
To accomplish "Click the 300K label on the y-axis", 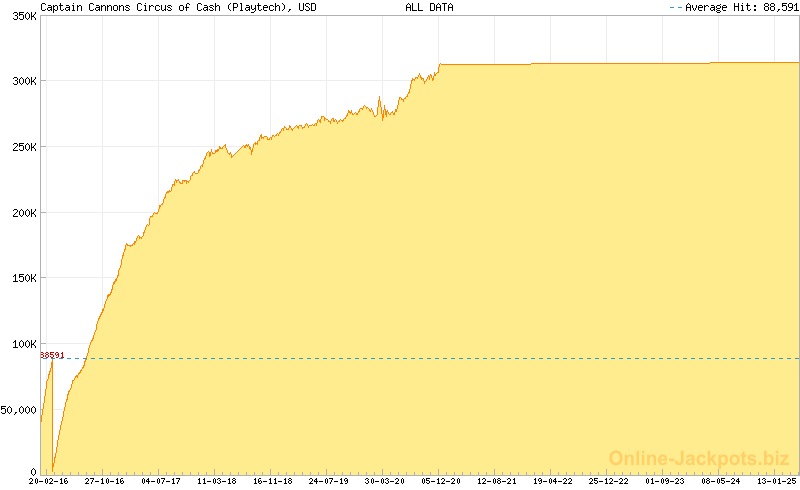I will (20, 81).
